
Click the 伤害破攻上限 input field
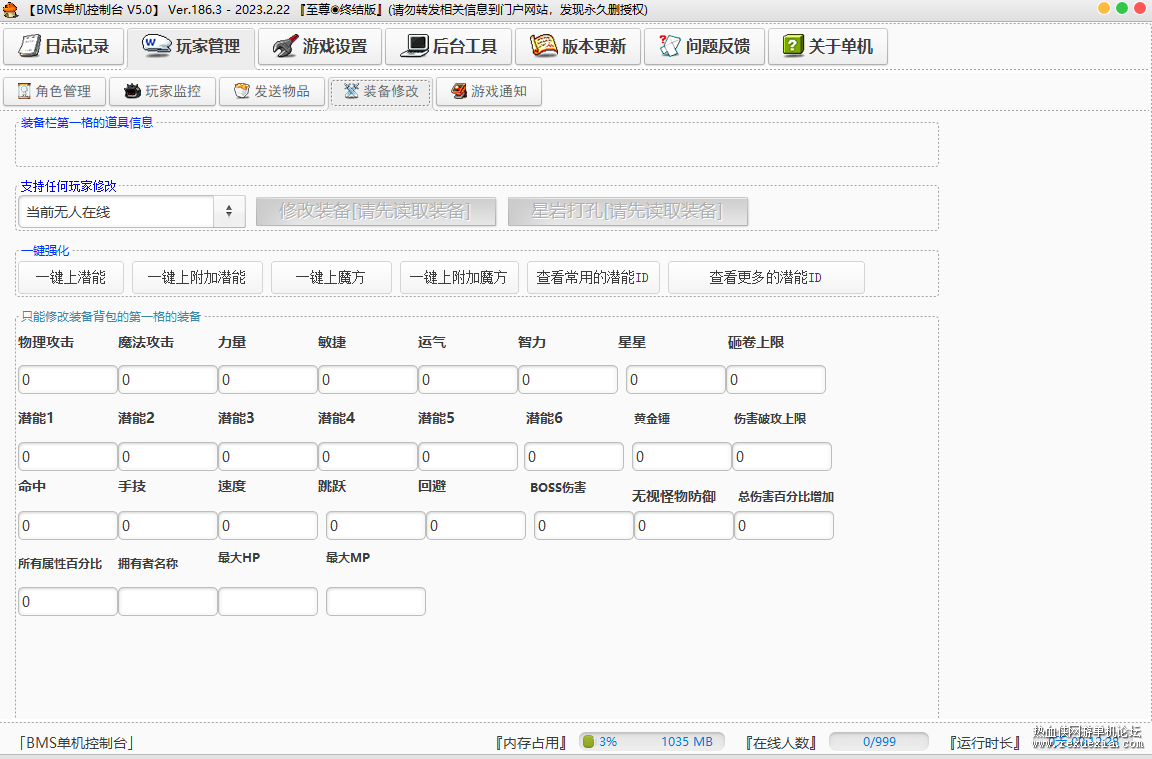click(781, 456)
